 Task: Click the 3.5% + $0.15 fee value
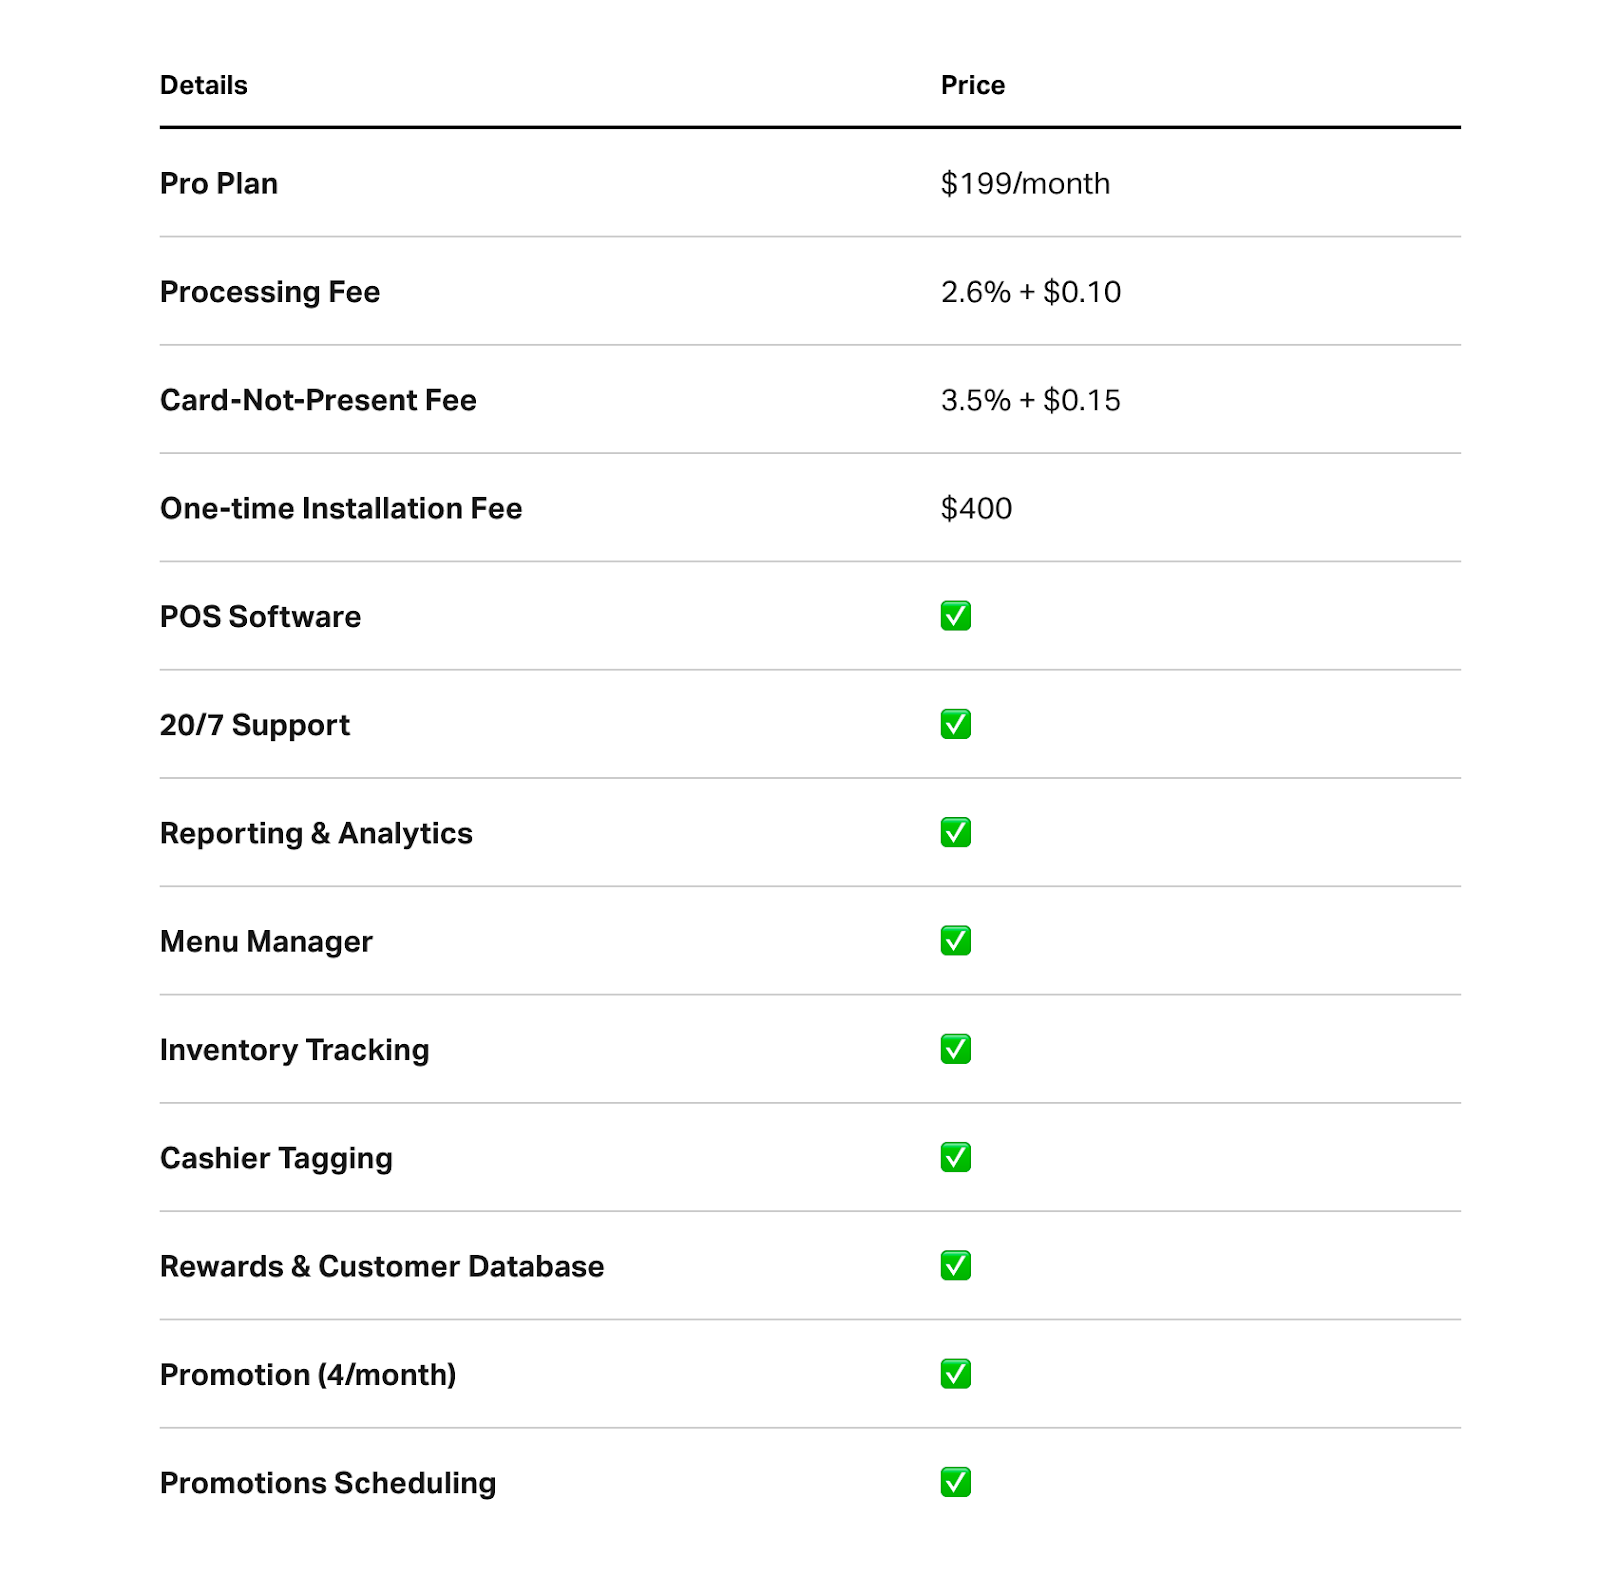[1030, 400]
